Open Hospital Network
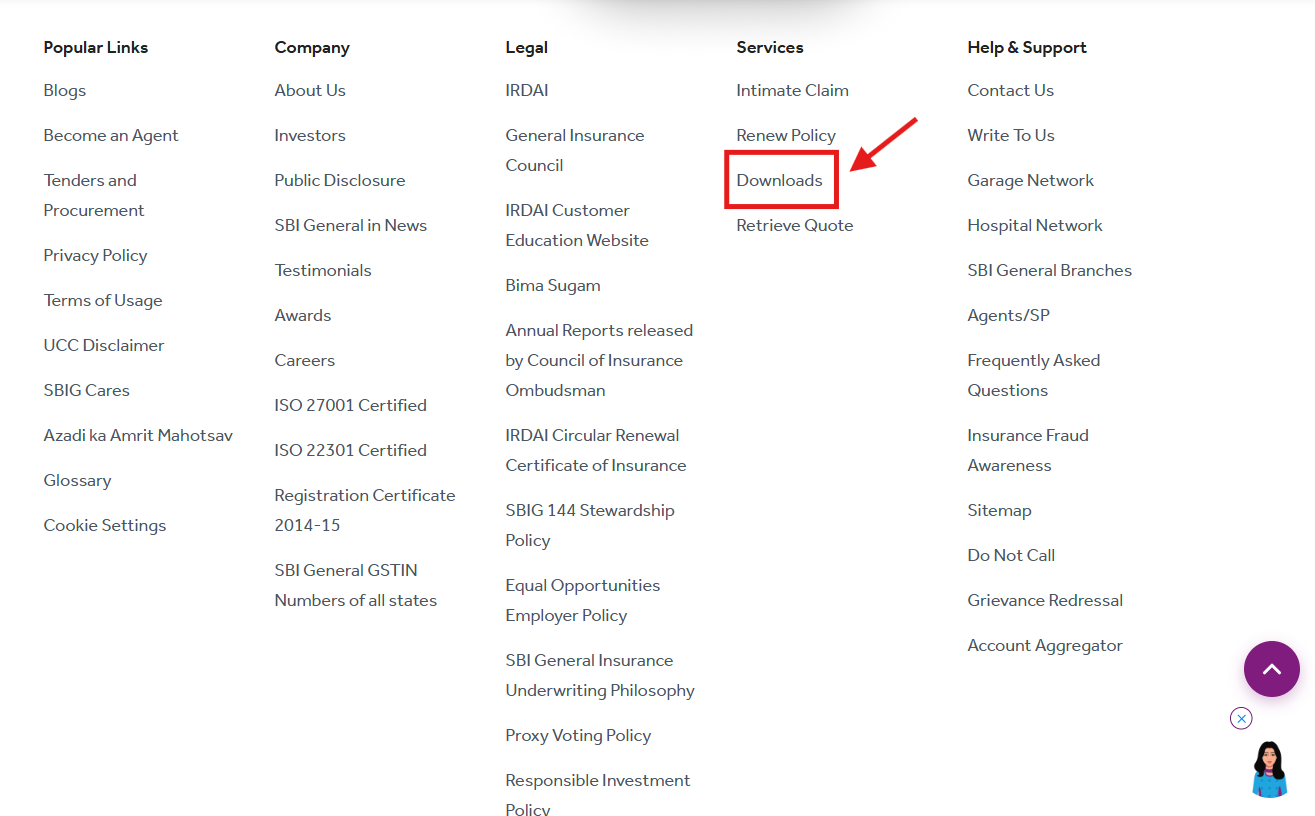The image size is (1315, 816). [x=1035, y=225]
